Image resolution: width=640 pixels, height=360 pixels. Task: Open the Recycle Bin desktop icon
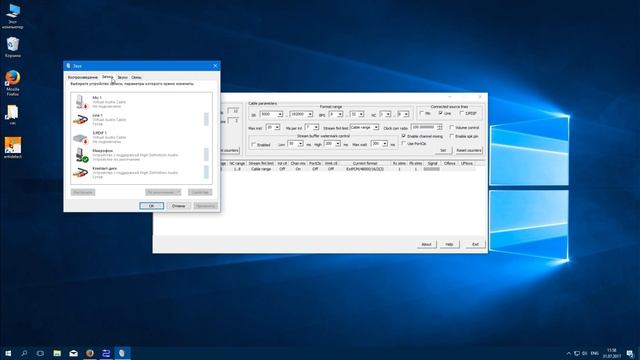[13, 47]
